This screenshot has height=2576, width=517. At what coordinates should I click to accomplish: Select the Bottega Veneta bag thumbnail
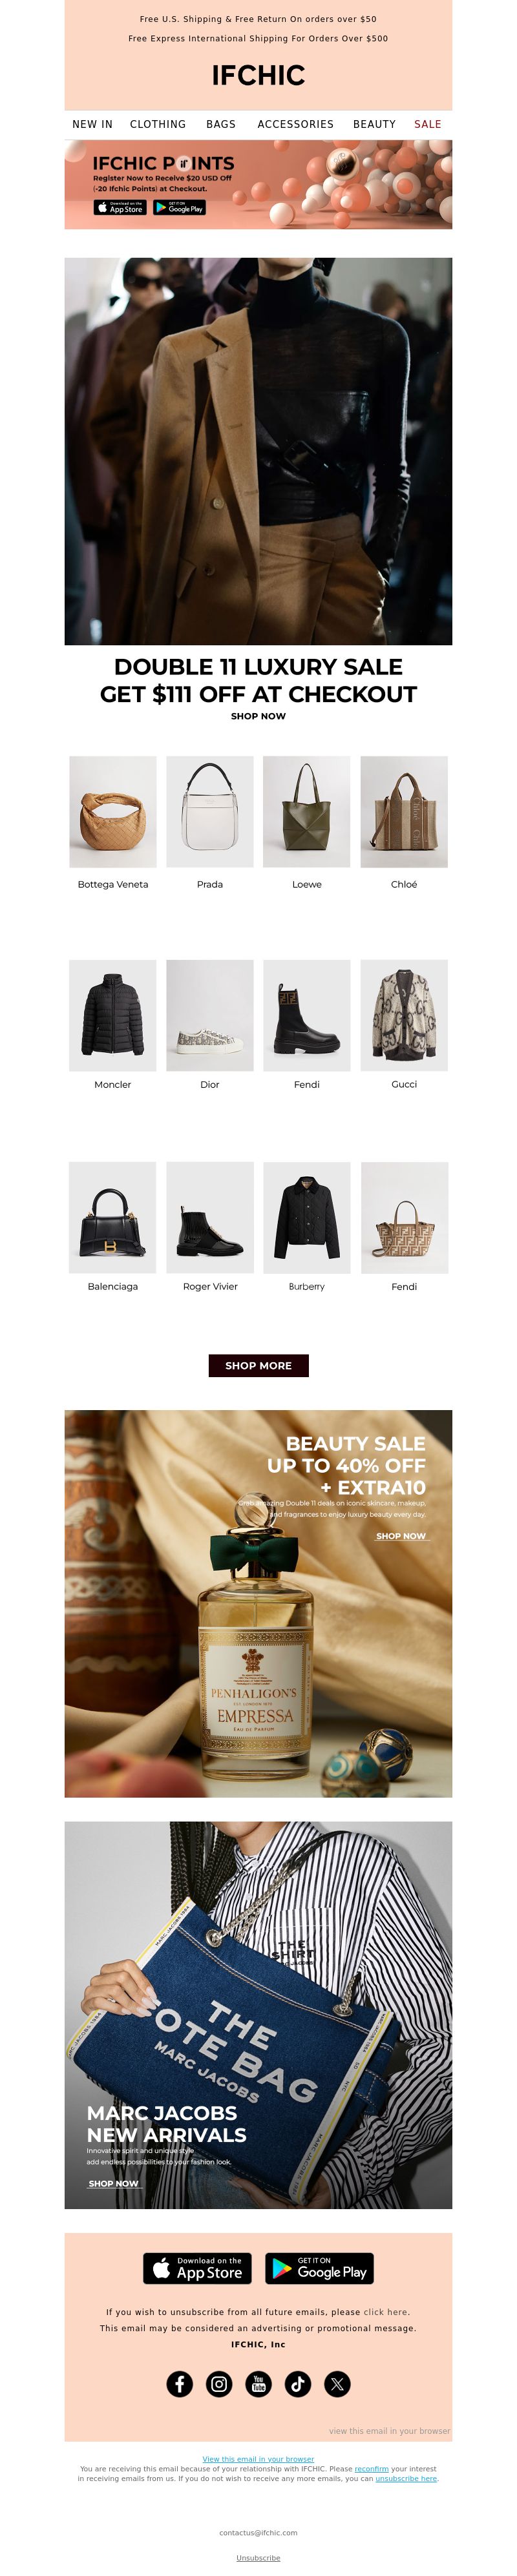tap(113, 811)
